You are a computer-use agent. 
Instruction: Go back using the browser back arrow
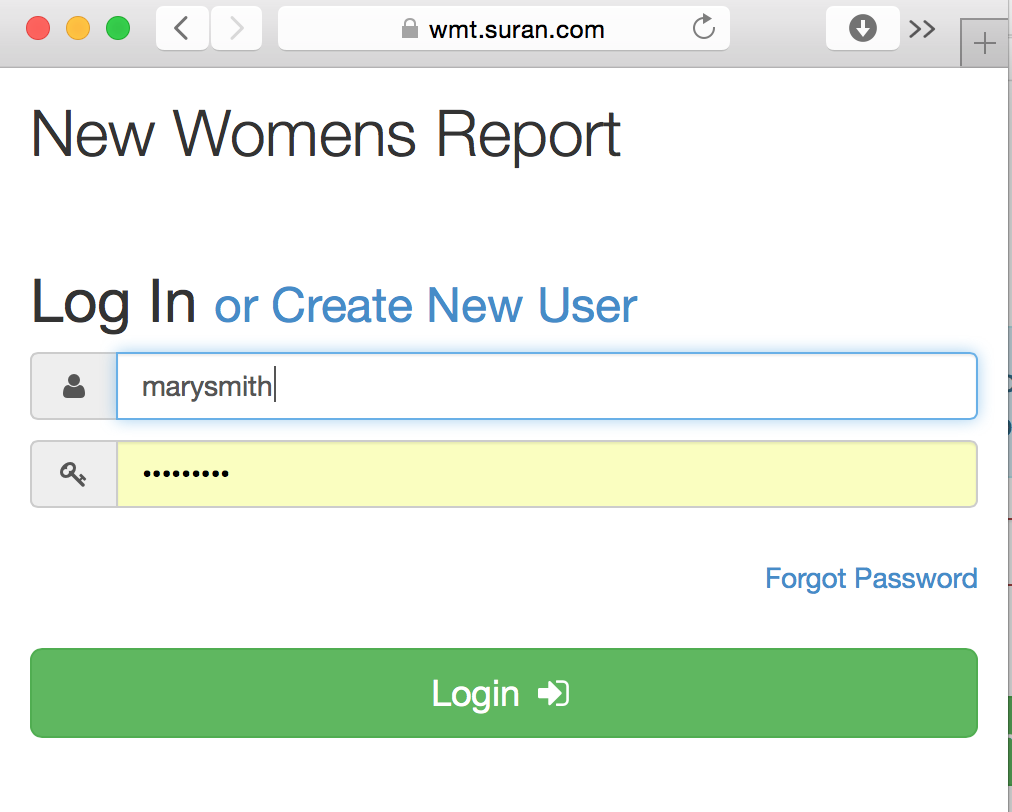tap(182, 28)
